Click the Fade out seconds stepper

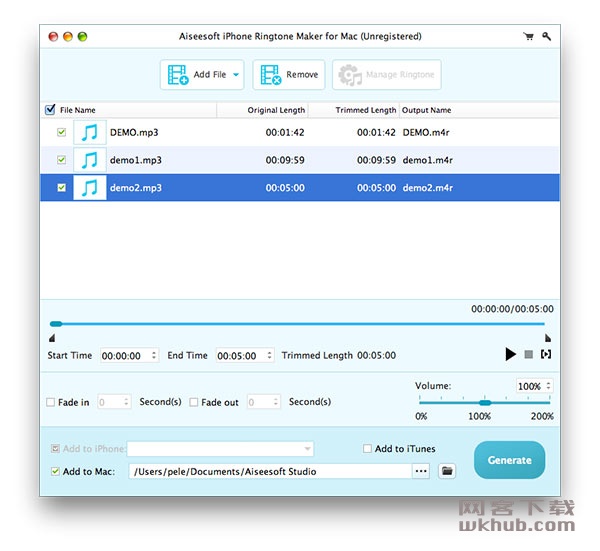276,402
